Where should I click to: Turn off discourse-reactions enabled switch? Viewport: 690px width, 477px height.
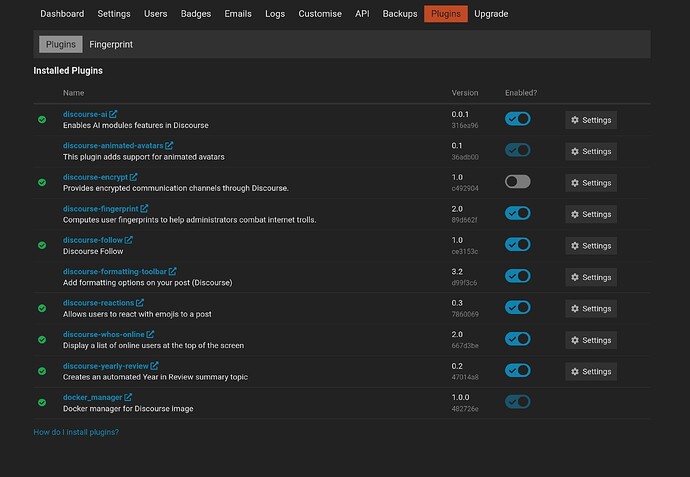pyautogui.click(x=518, y=308)
